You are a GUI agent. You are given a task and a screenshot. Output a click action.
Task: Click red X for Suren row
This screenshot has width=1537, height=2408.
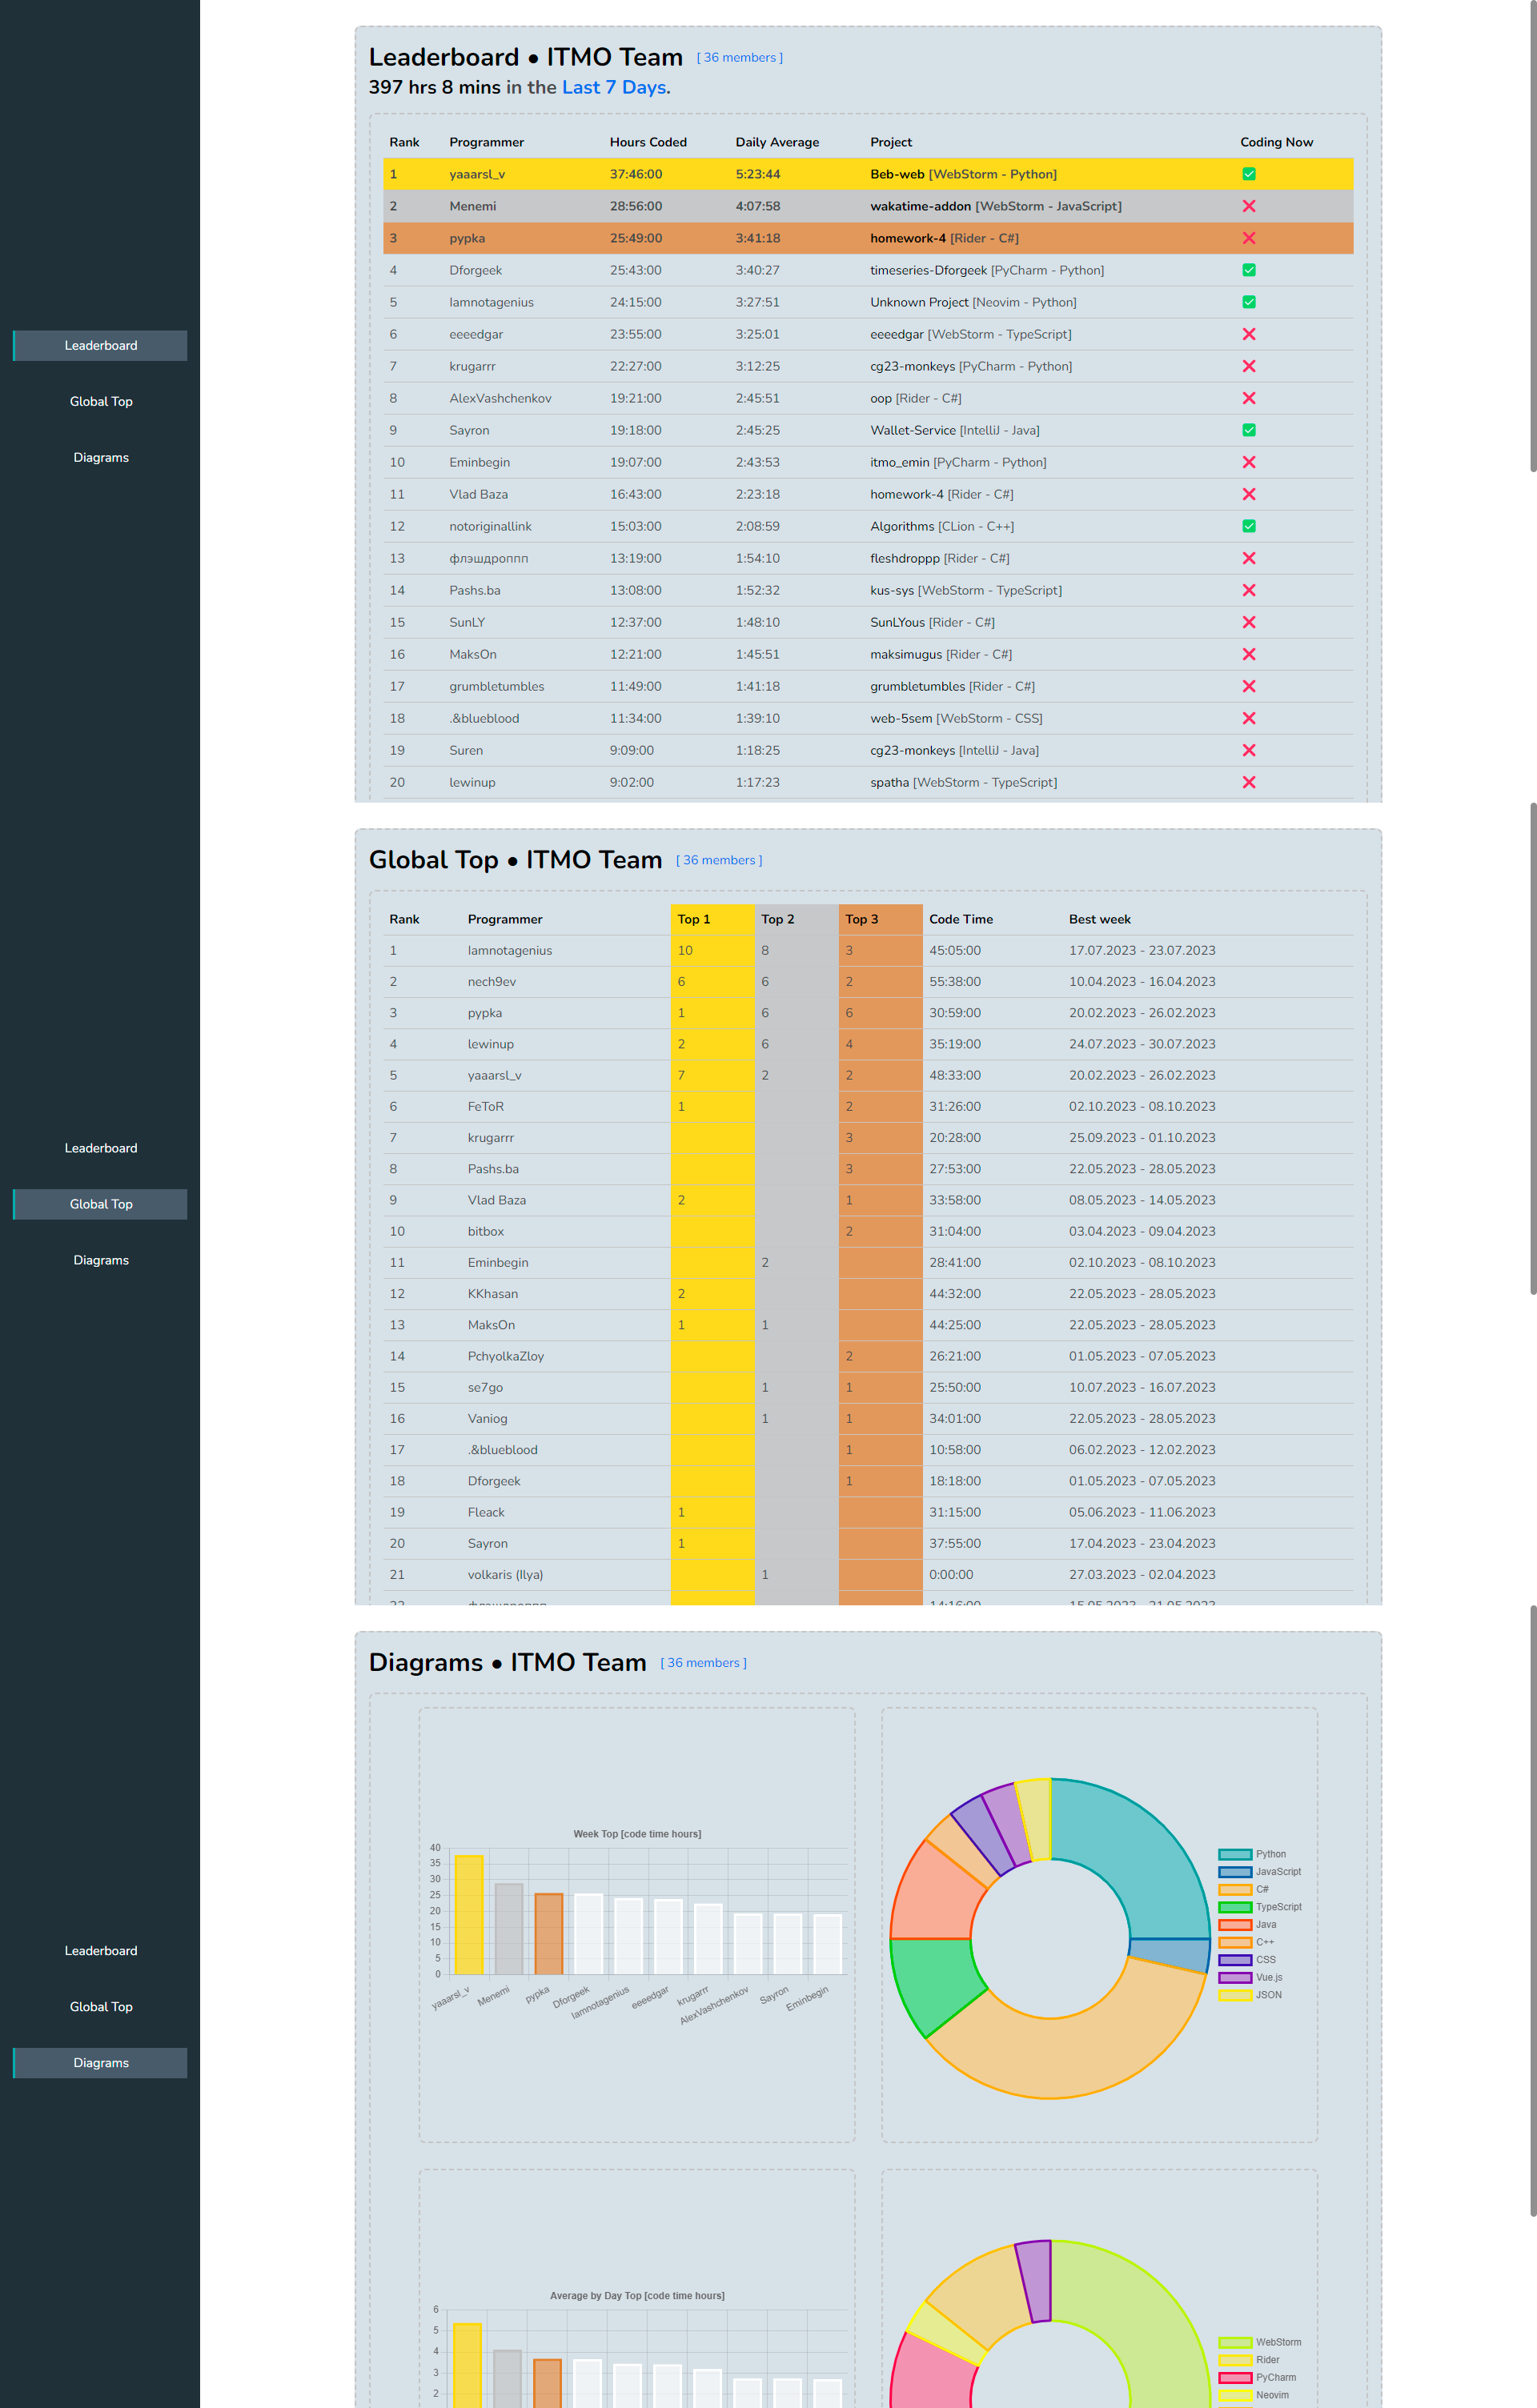click(x=1248, y=750)
